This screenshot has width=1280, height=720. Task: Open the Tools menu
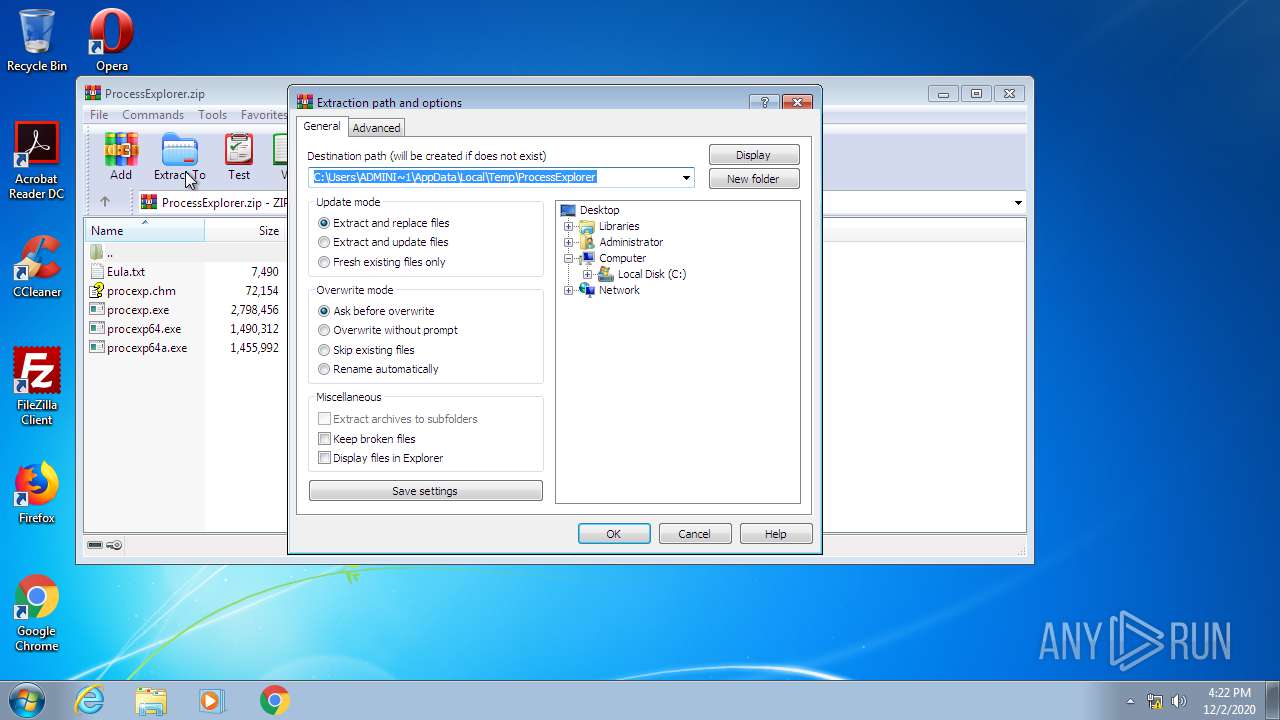coord(212,115)
